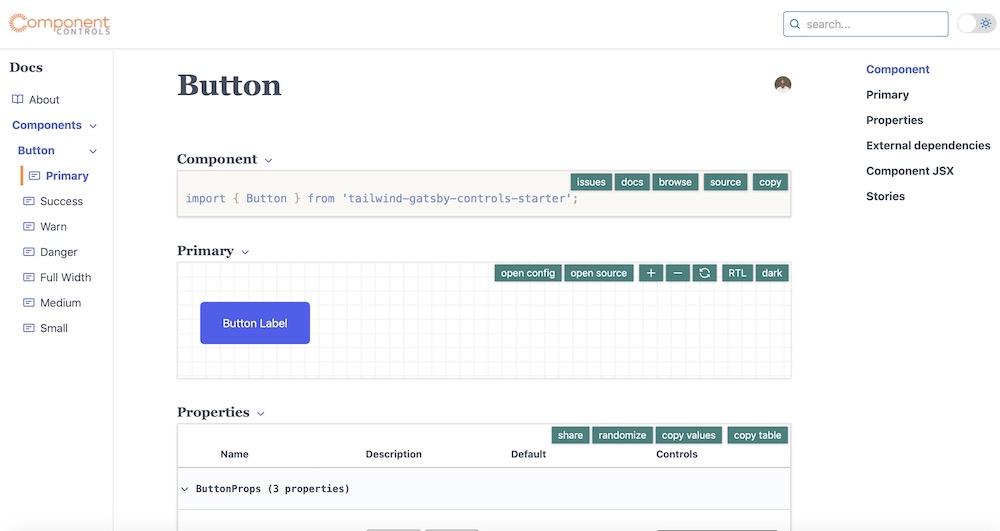1000x531 pixels.
Task: Collapse the Components sidebar section
Action: (93, 126)
